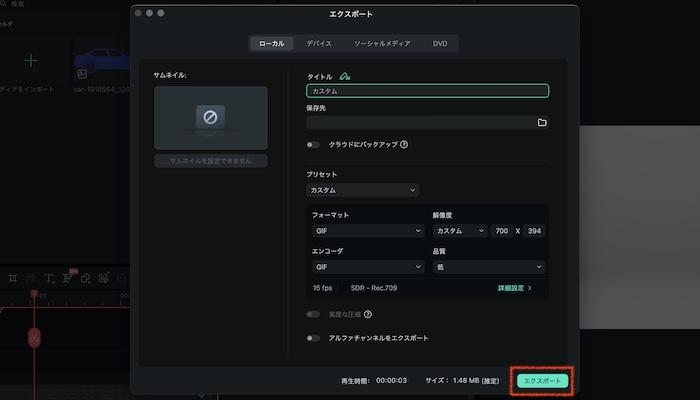Select the text T tool in timeline toolbar
This screenshot has width=700, height=400.
[49, 279]
